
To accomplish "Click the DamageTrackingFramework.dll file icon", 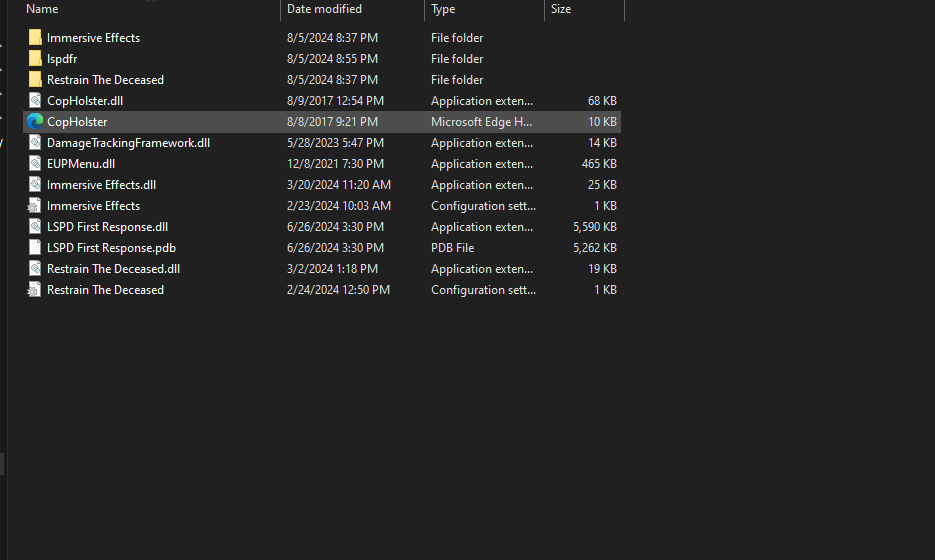I will tap(35, 143).
